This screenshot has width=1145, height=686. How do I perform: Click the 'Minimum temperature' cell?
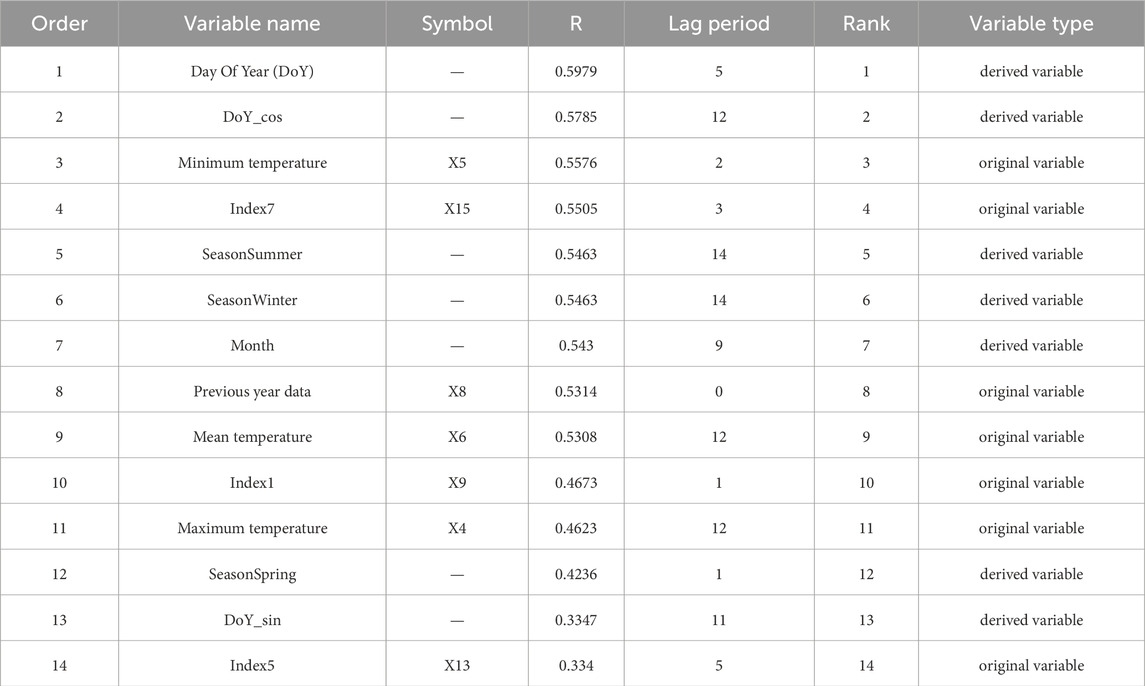252,163
